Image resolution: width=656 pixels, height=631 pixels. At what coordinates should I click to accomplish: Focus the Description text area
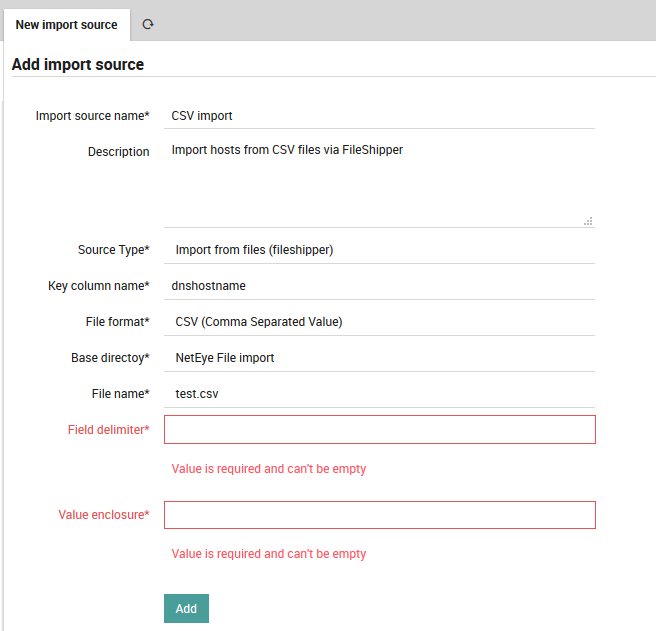click(380, 182)
